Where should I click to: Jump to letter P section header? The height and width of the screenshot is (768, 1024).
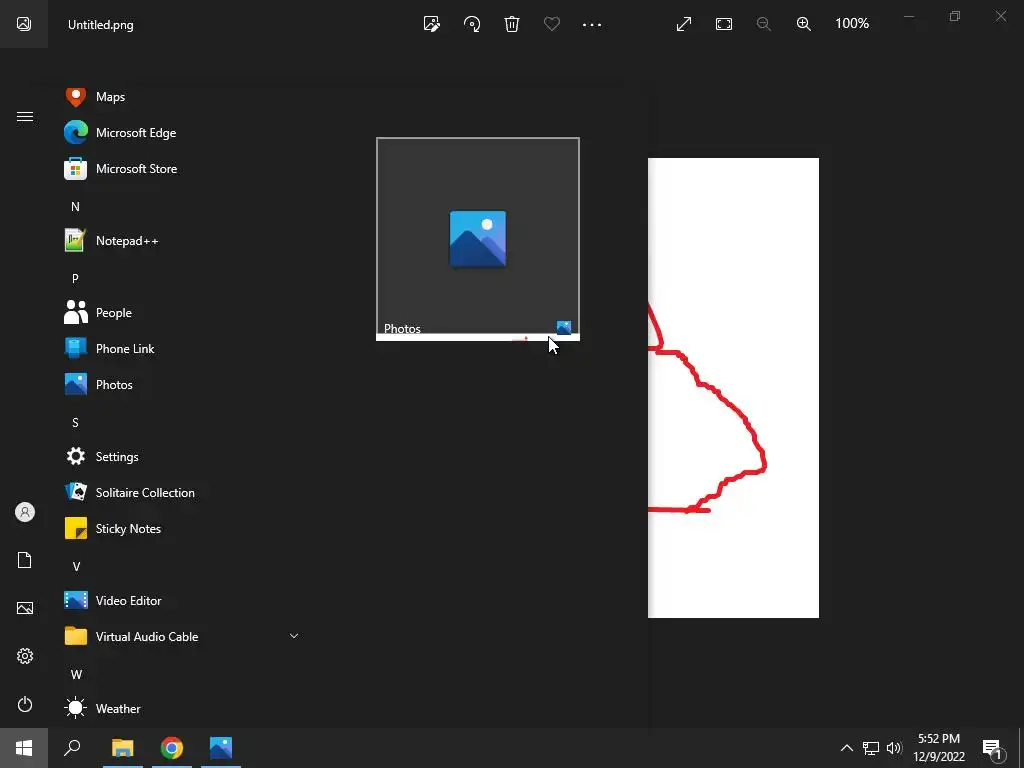pos(75,278)
